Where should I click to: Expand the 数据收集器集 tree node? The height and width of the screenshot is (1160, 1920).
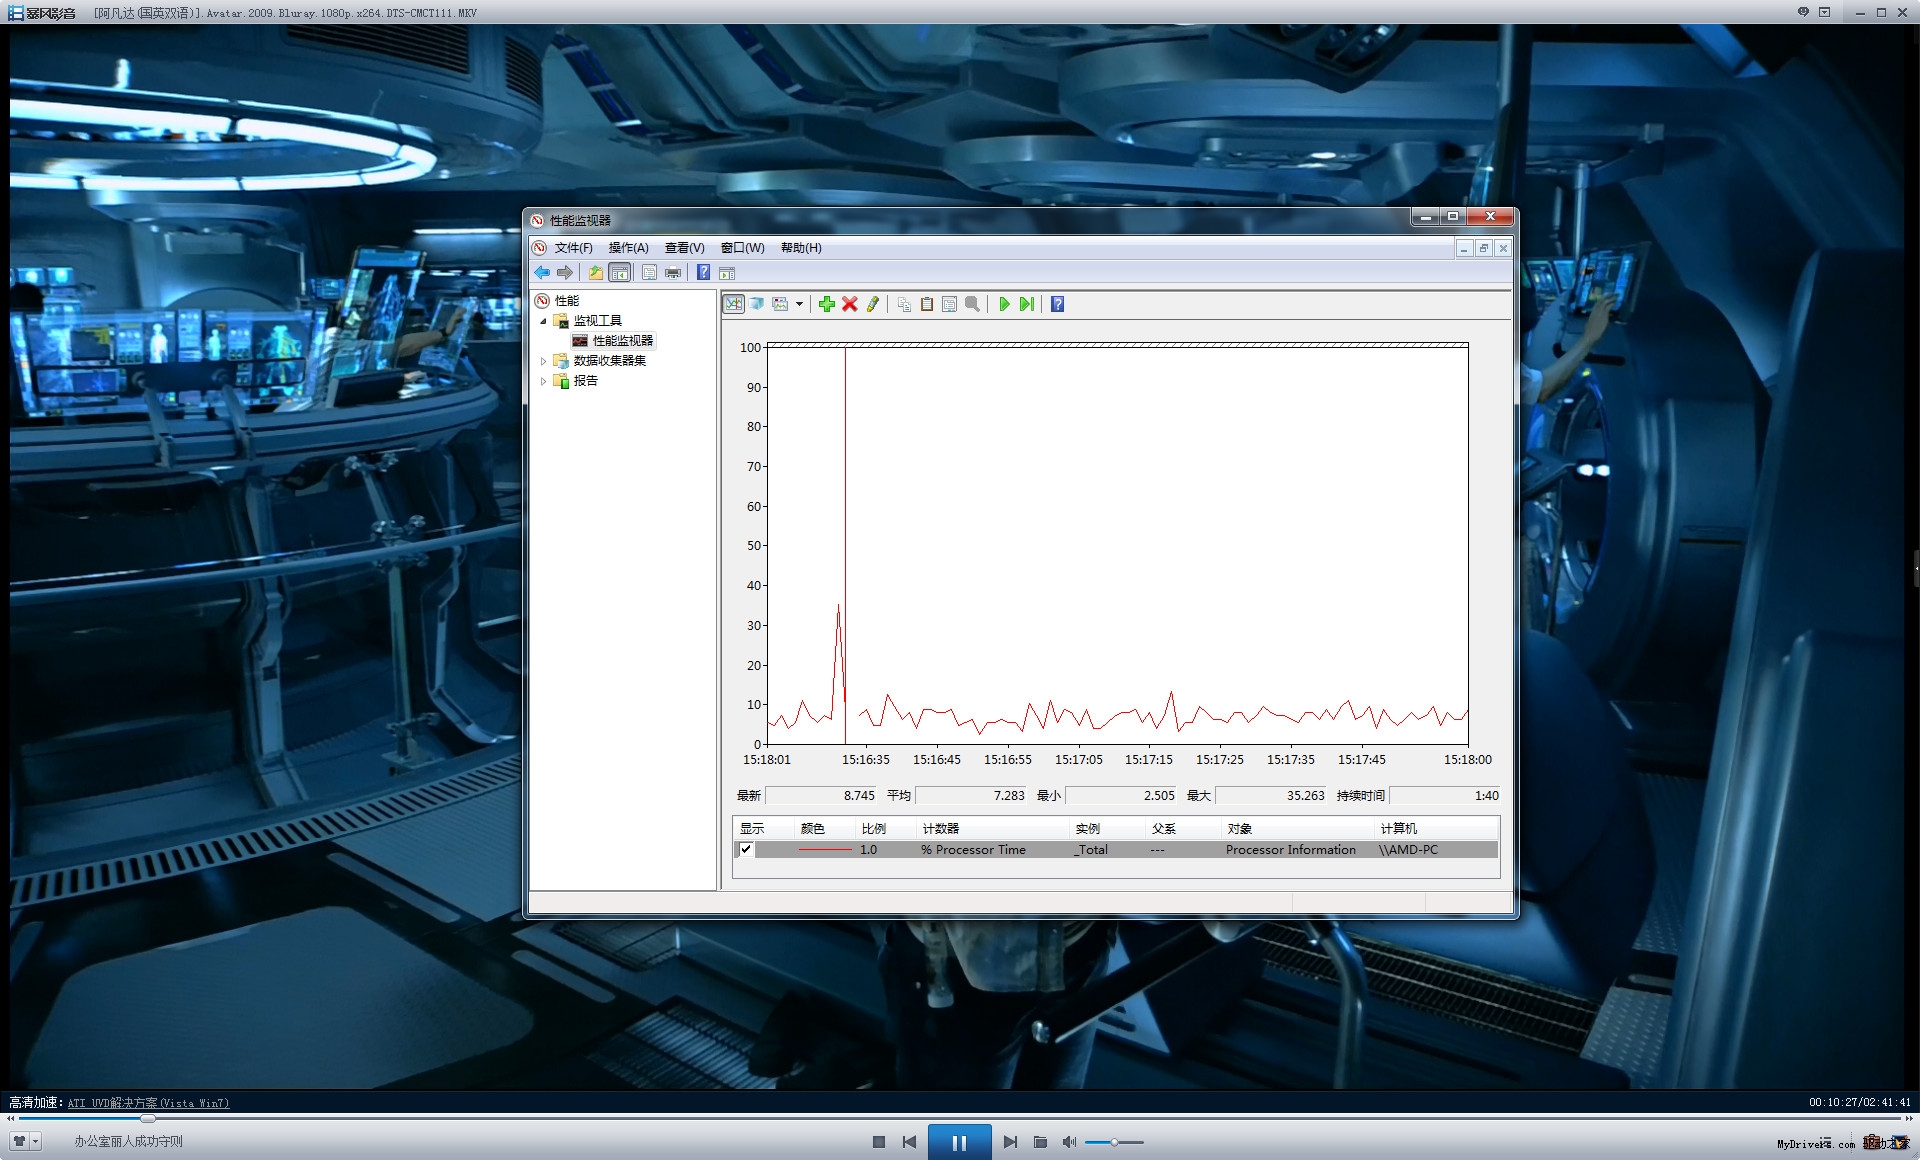click(x=543, y=361)
